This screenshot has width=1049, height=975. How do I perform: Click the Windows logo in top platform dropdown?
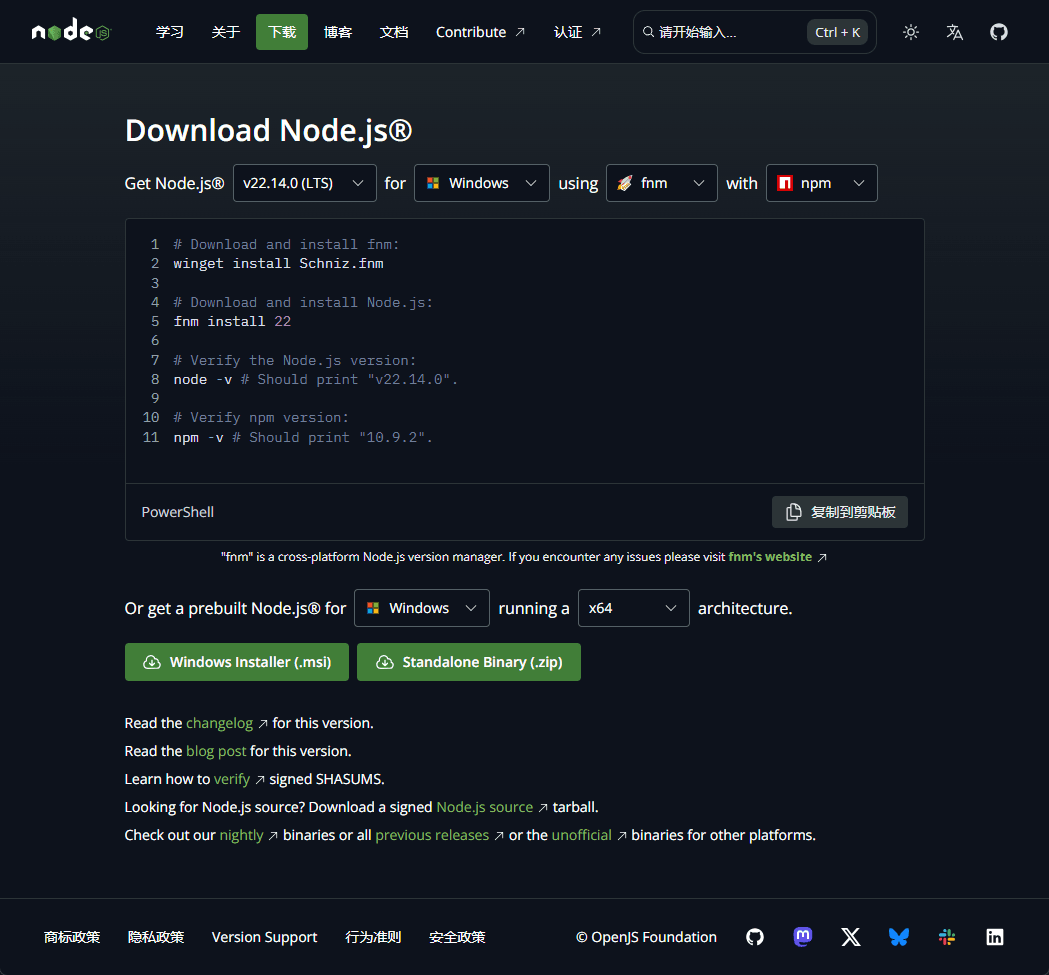433,183
